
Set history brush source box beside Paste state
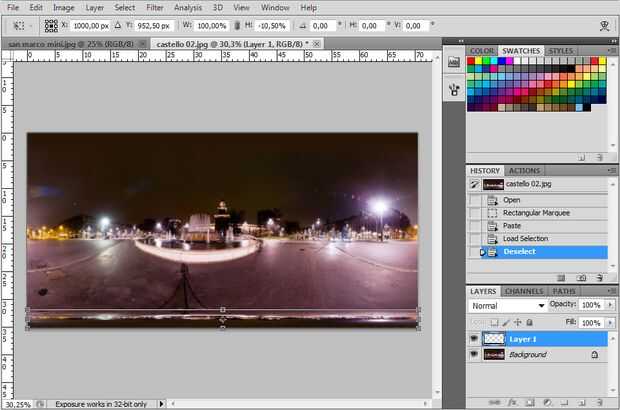click(474, 226)
